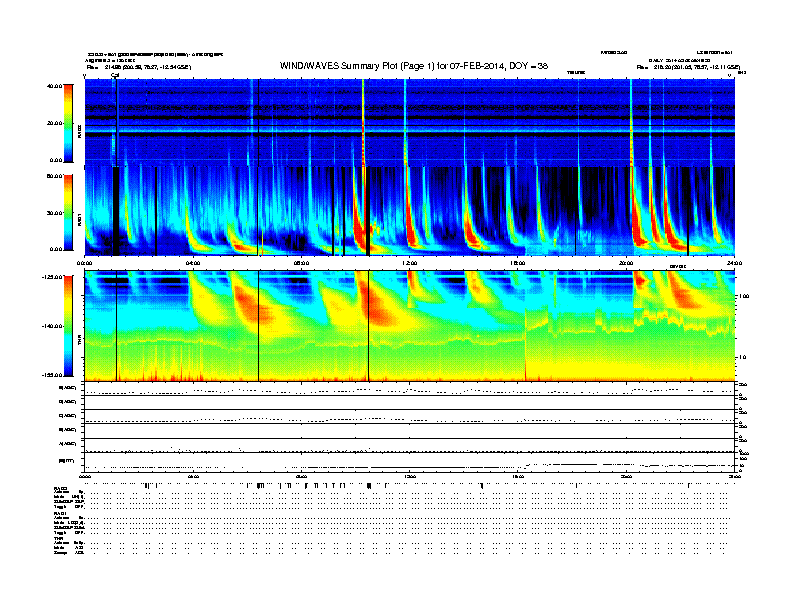Click the 12:00 tick below RAD1 spectrogram
The height and width of the screenshot is (612, 792).
409,263
